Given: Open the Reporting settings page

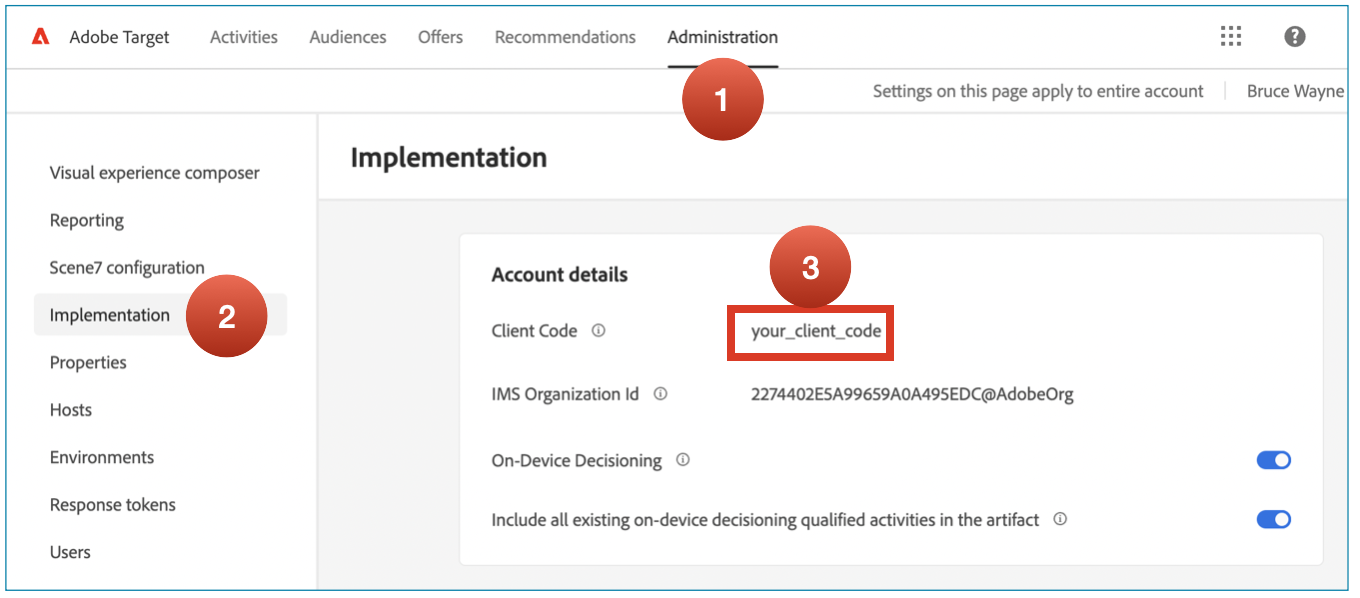Looking at the screenshot, I should (x=87, y=220).
